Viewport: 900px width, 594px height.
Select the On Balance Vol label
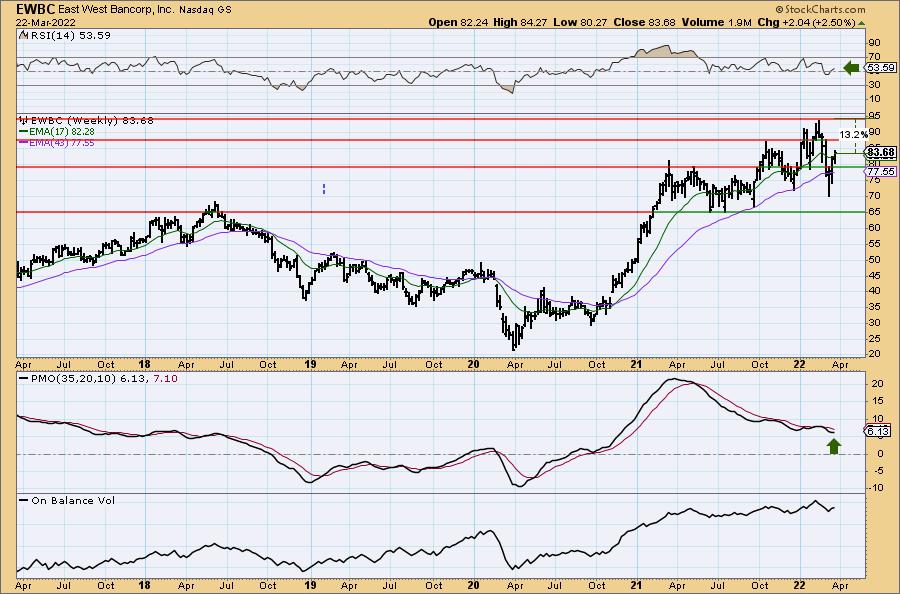pyautogui.click(x=73, y=500)
